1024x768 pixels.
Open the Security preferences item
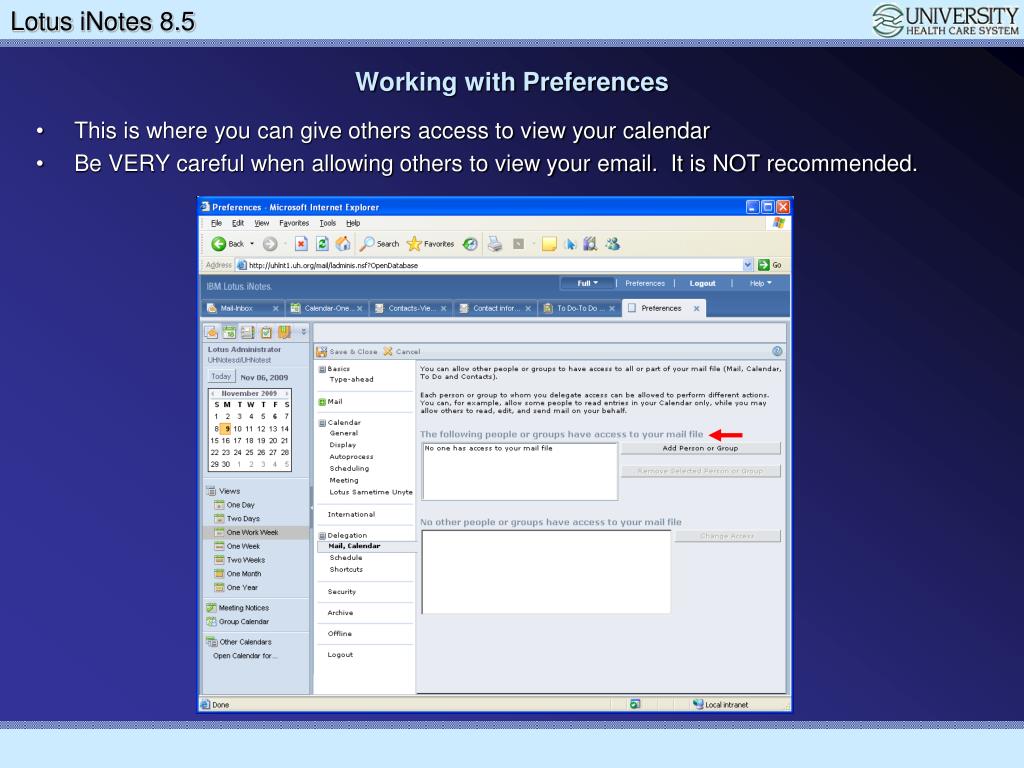(x=342, y=592)
